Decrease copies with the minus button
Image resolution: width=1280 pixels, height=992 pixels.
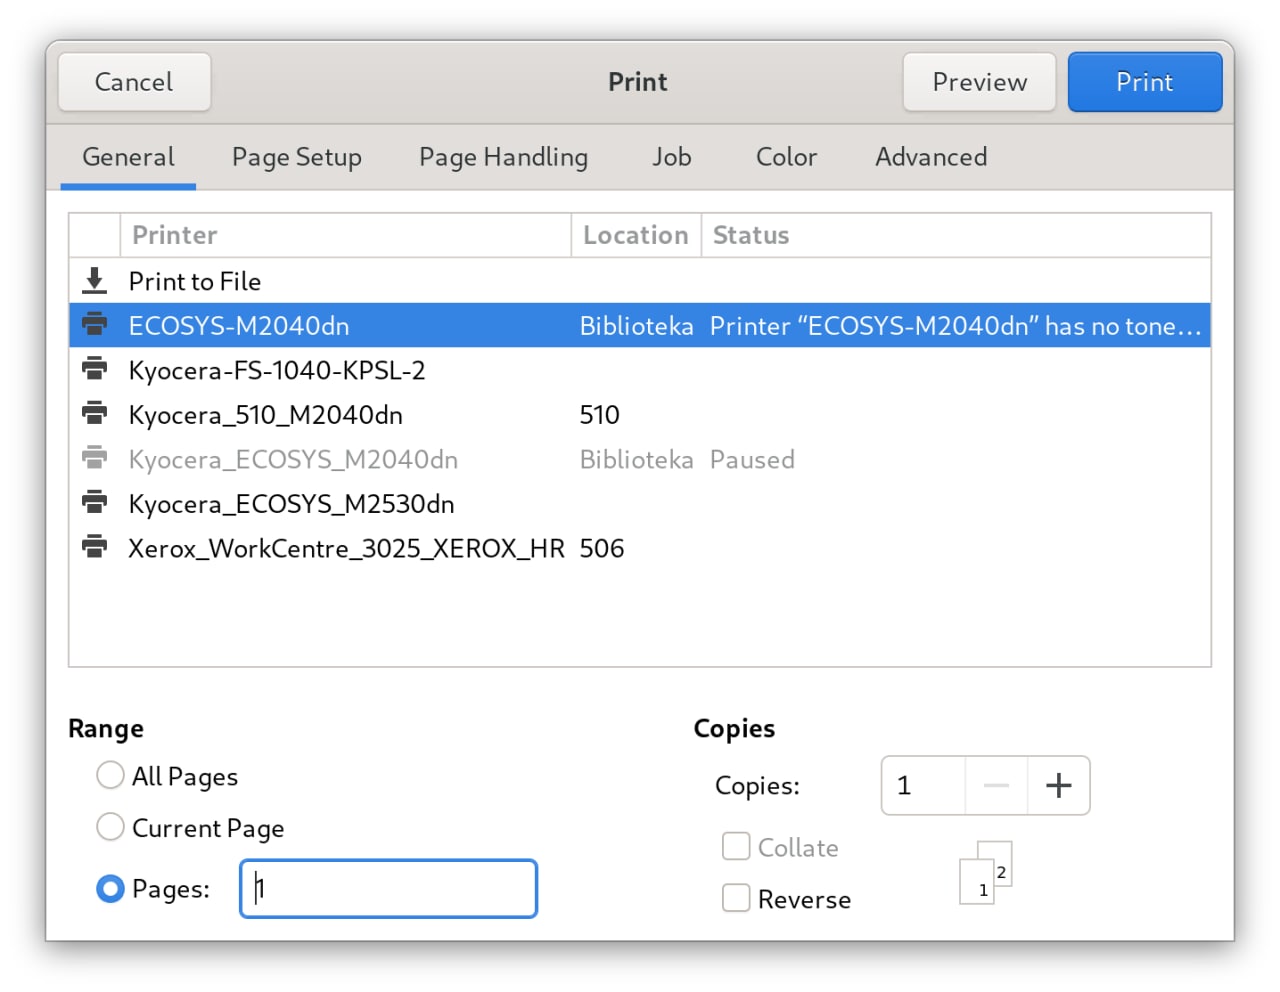pos(996,785)
